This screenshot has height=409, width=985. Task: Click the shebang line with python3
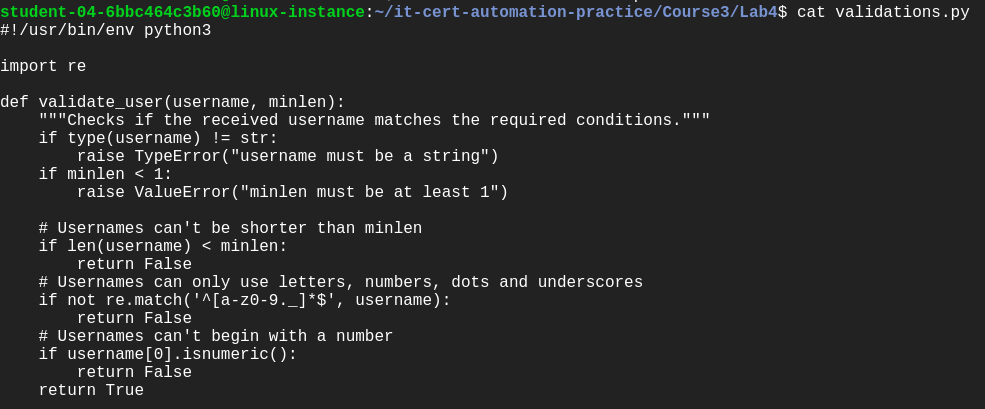pos(106,30)
